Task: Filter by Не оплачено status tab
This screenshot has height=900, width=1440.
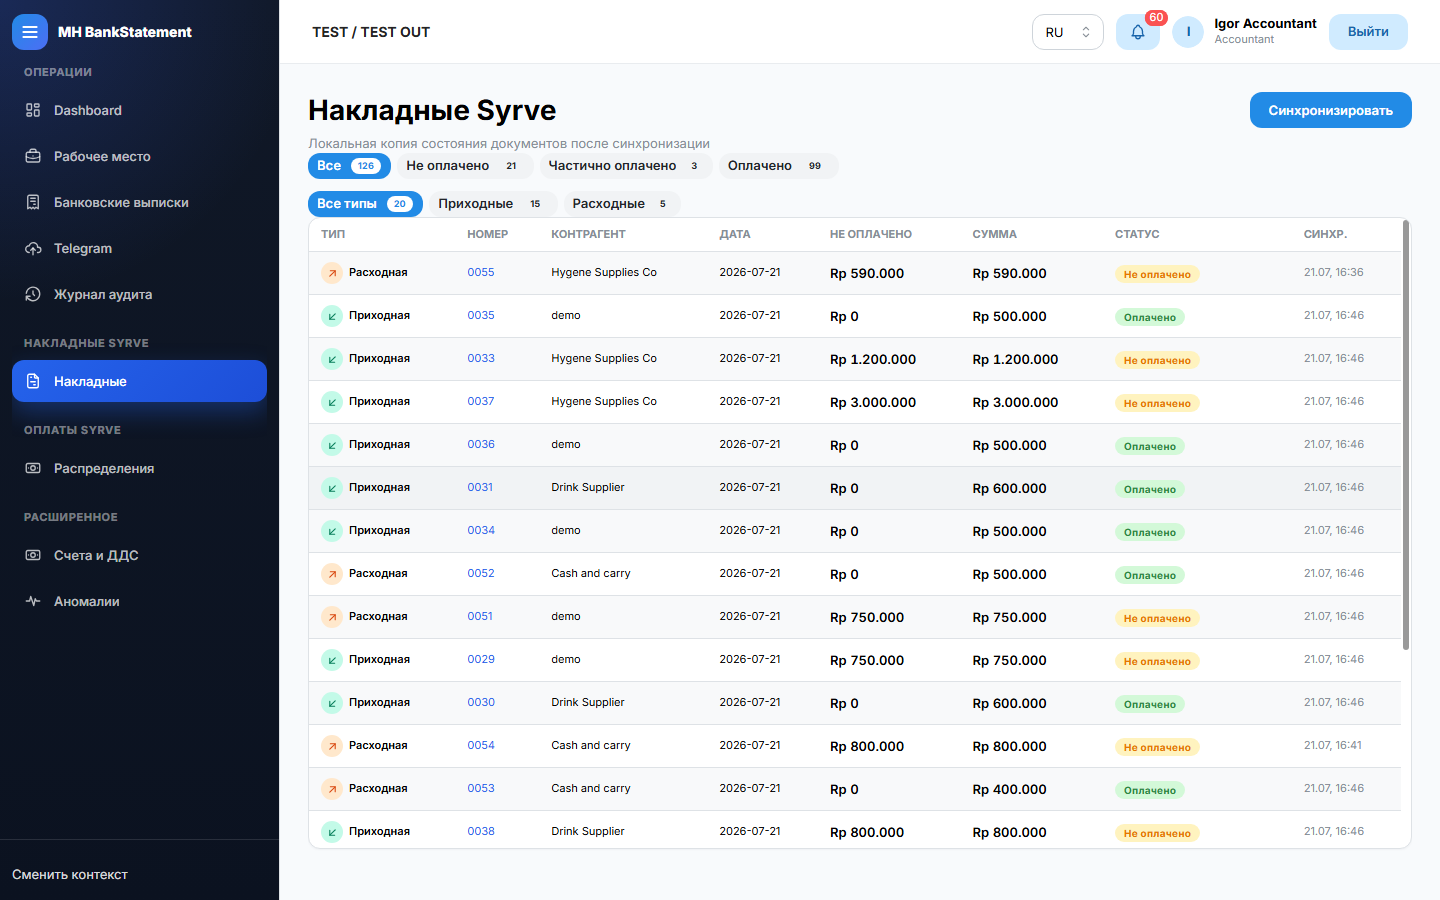Action: point(465,166)
